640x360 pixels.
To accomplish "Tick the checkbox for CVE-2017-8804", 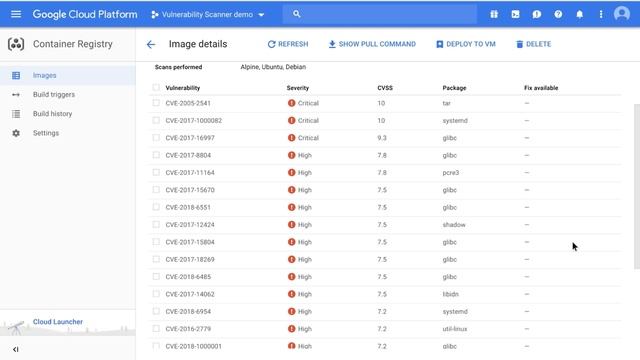I will (x=156, y=155).
